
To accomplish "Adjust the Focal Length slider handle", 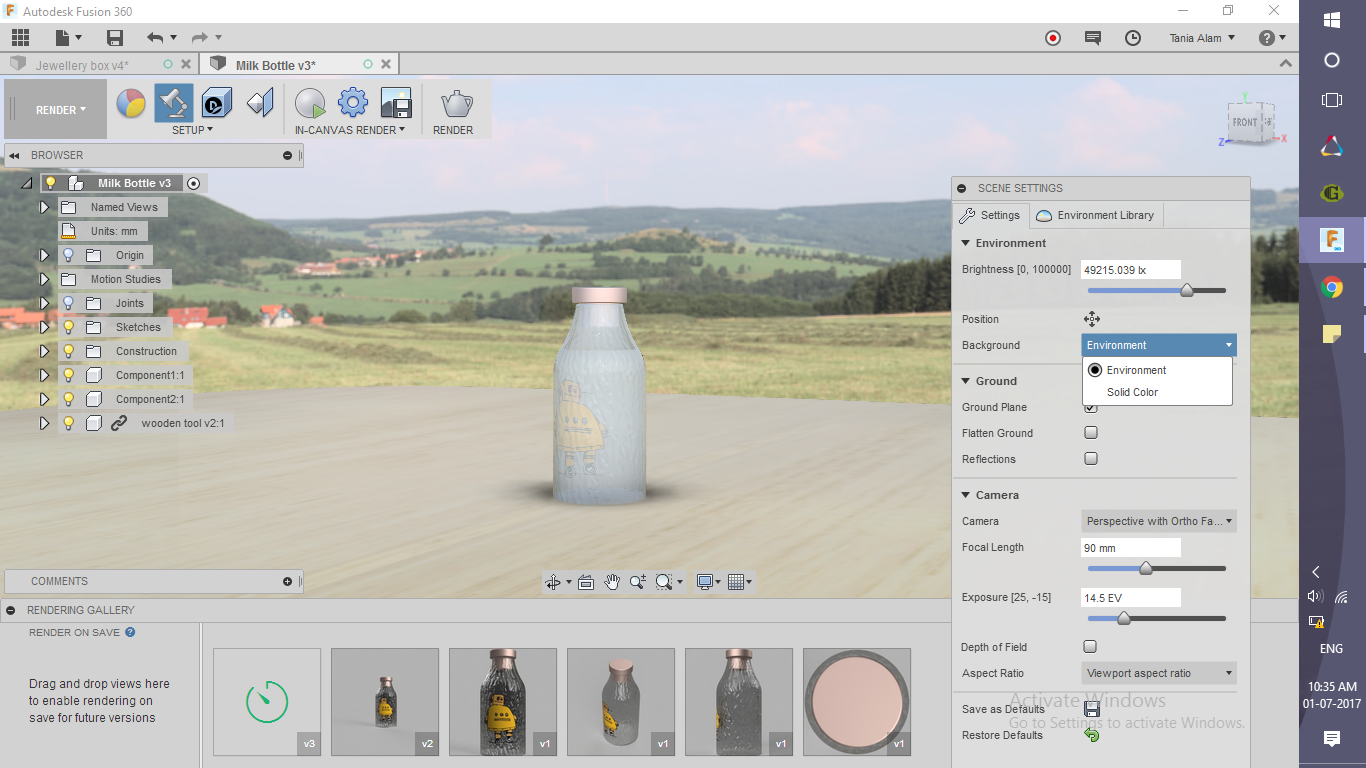I will pos(1146,569).
